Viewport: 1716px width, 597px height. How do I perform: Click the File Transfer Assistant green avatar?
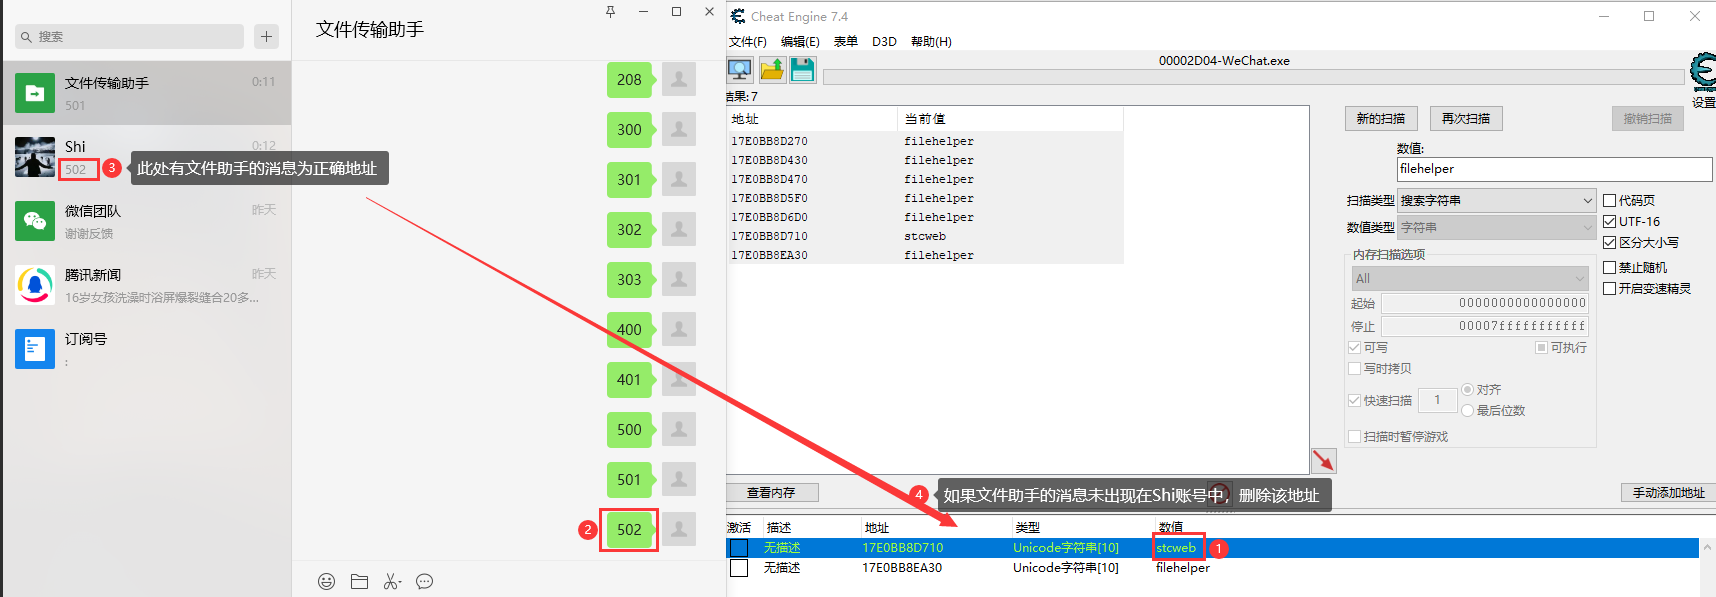pos(35,93)
